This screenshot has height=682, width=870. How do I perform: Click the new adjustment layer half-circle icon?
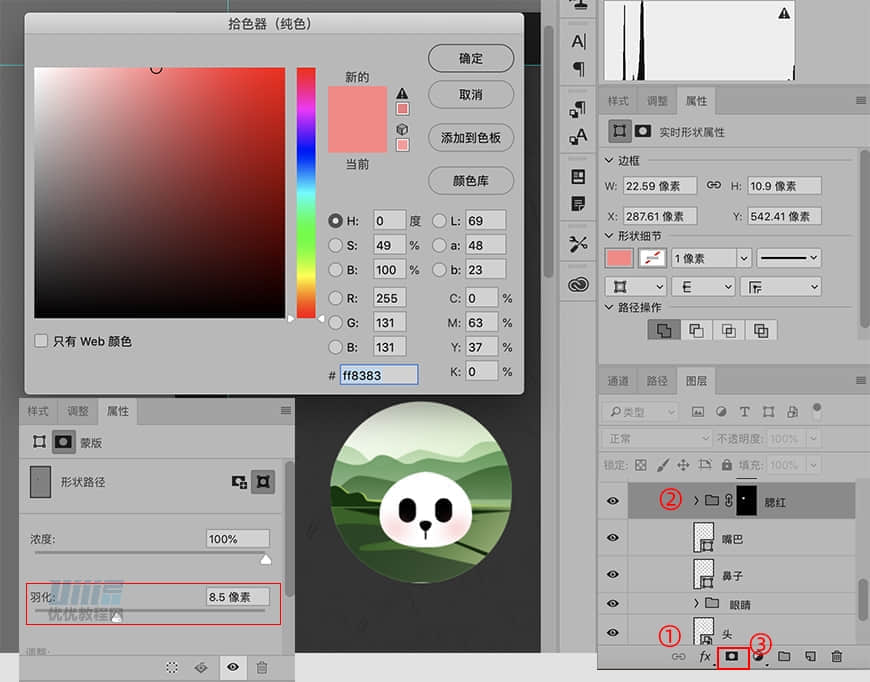757,657
